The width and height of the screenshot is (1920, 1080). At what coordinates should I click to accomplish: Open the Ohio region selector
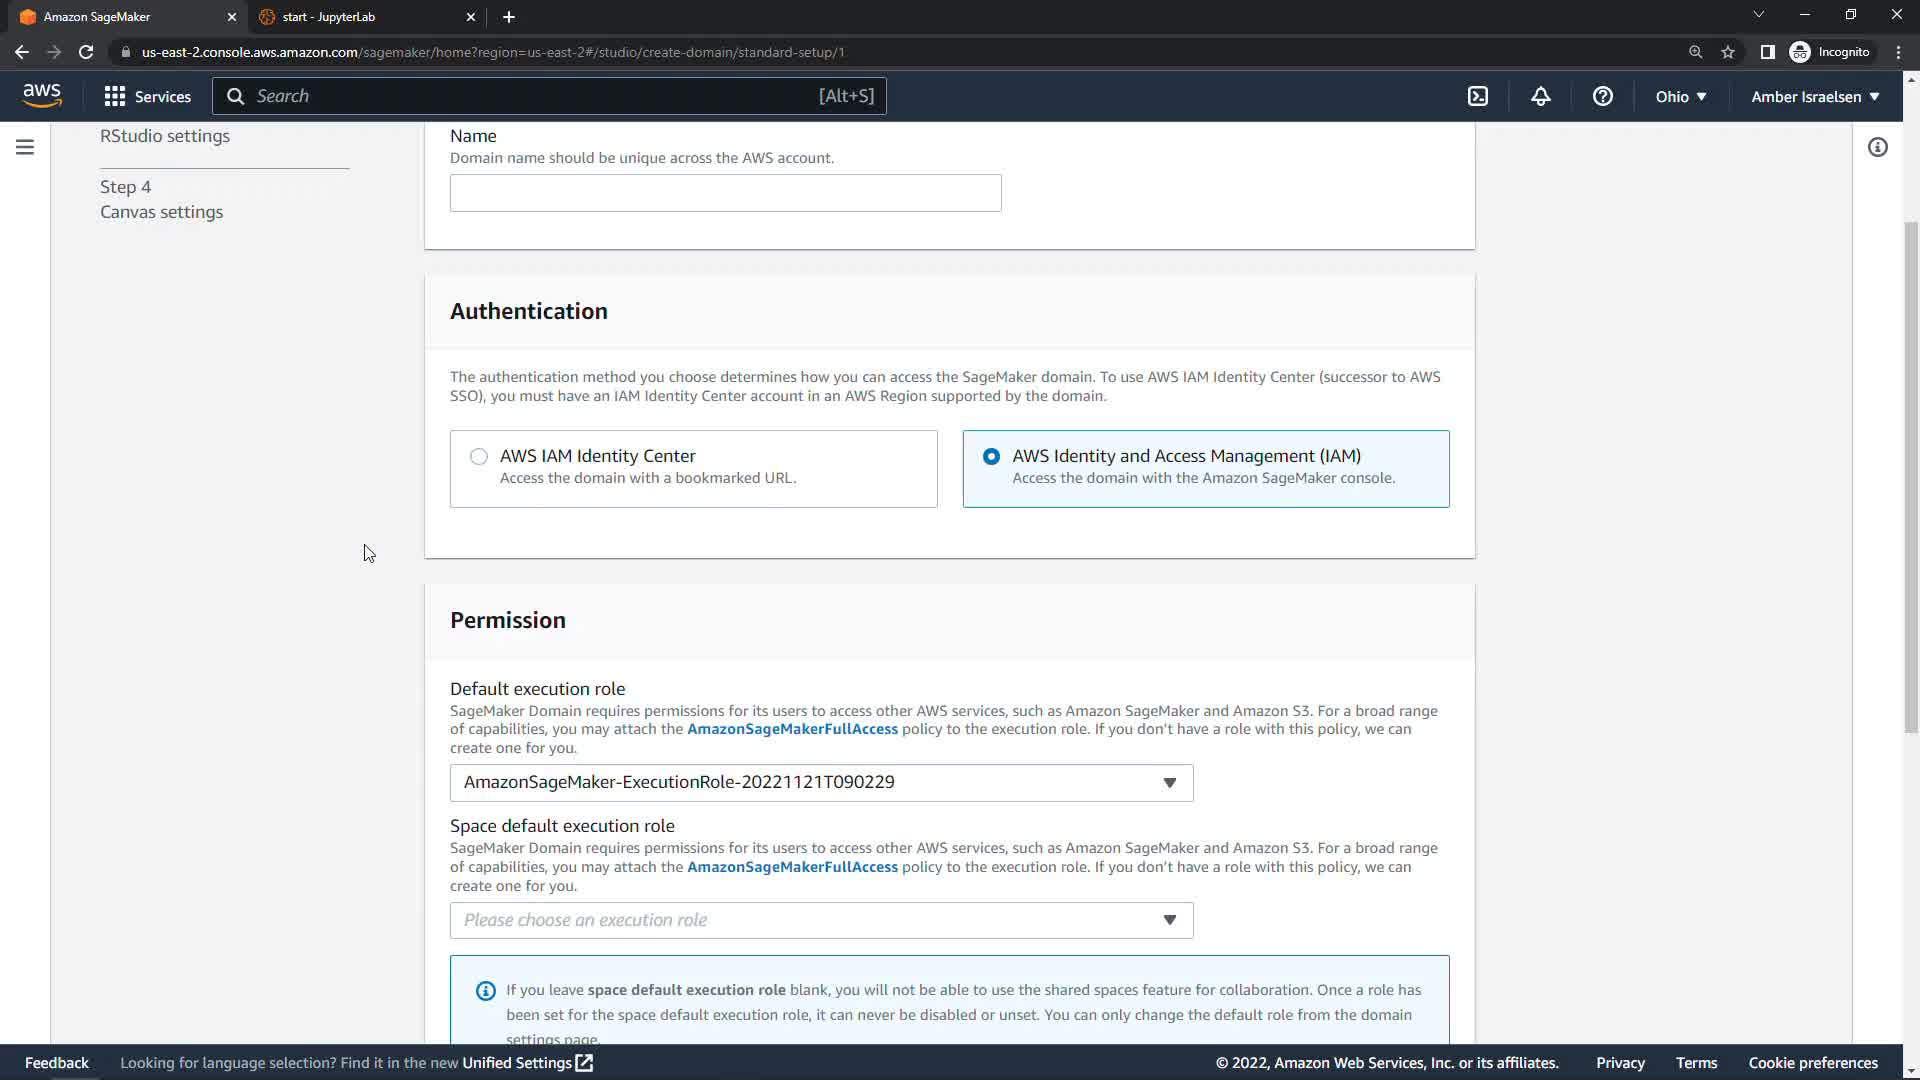(1680, 96)
